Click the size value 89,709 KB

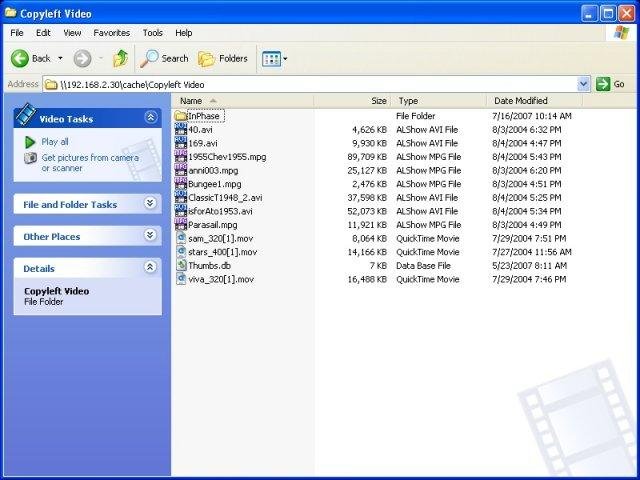coord(367,157)
